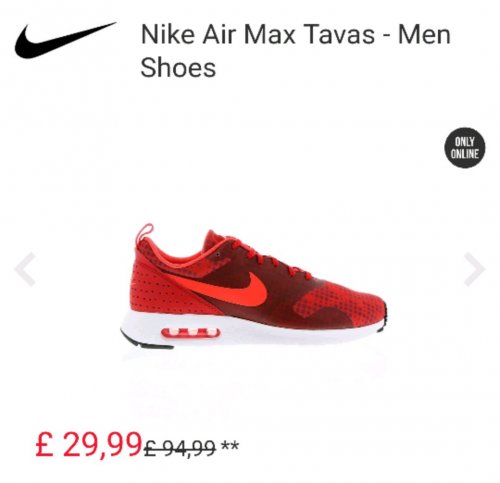The height and width of the screenshot is (483, 500).
Task: Click the double asterisk price footnote marker
Action: [x=230, y=446]
